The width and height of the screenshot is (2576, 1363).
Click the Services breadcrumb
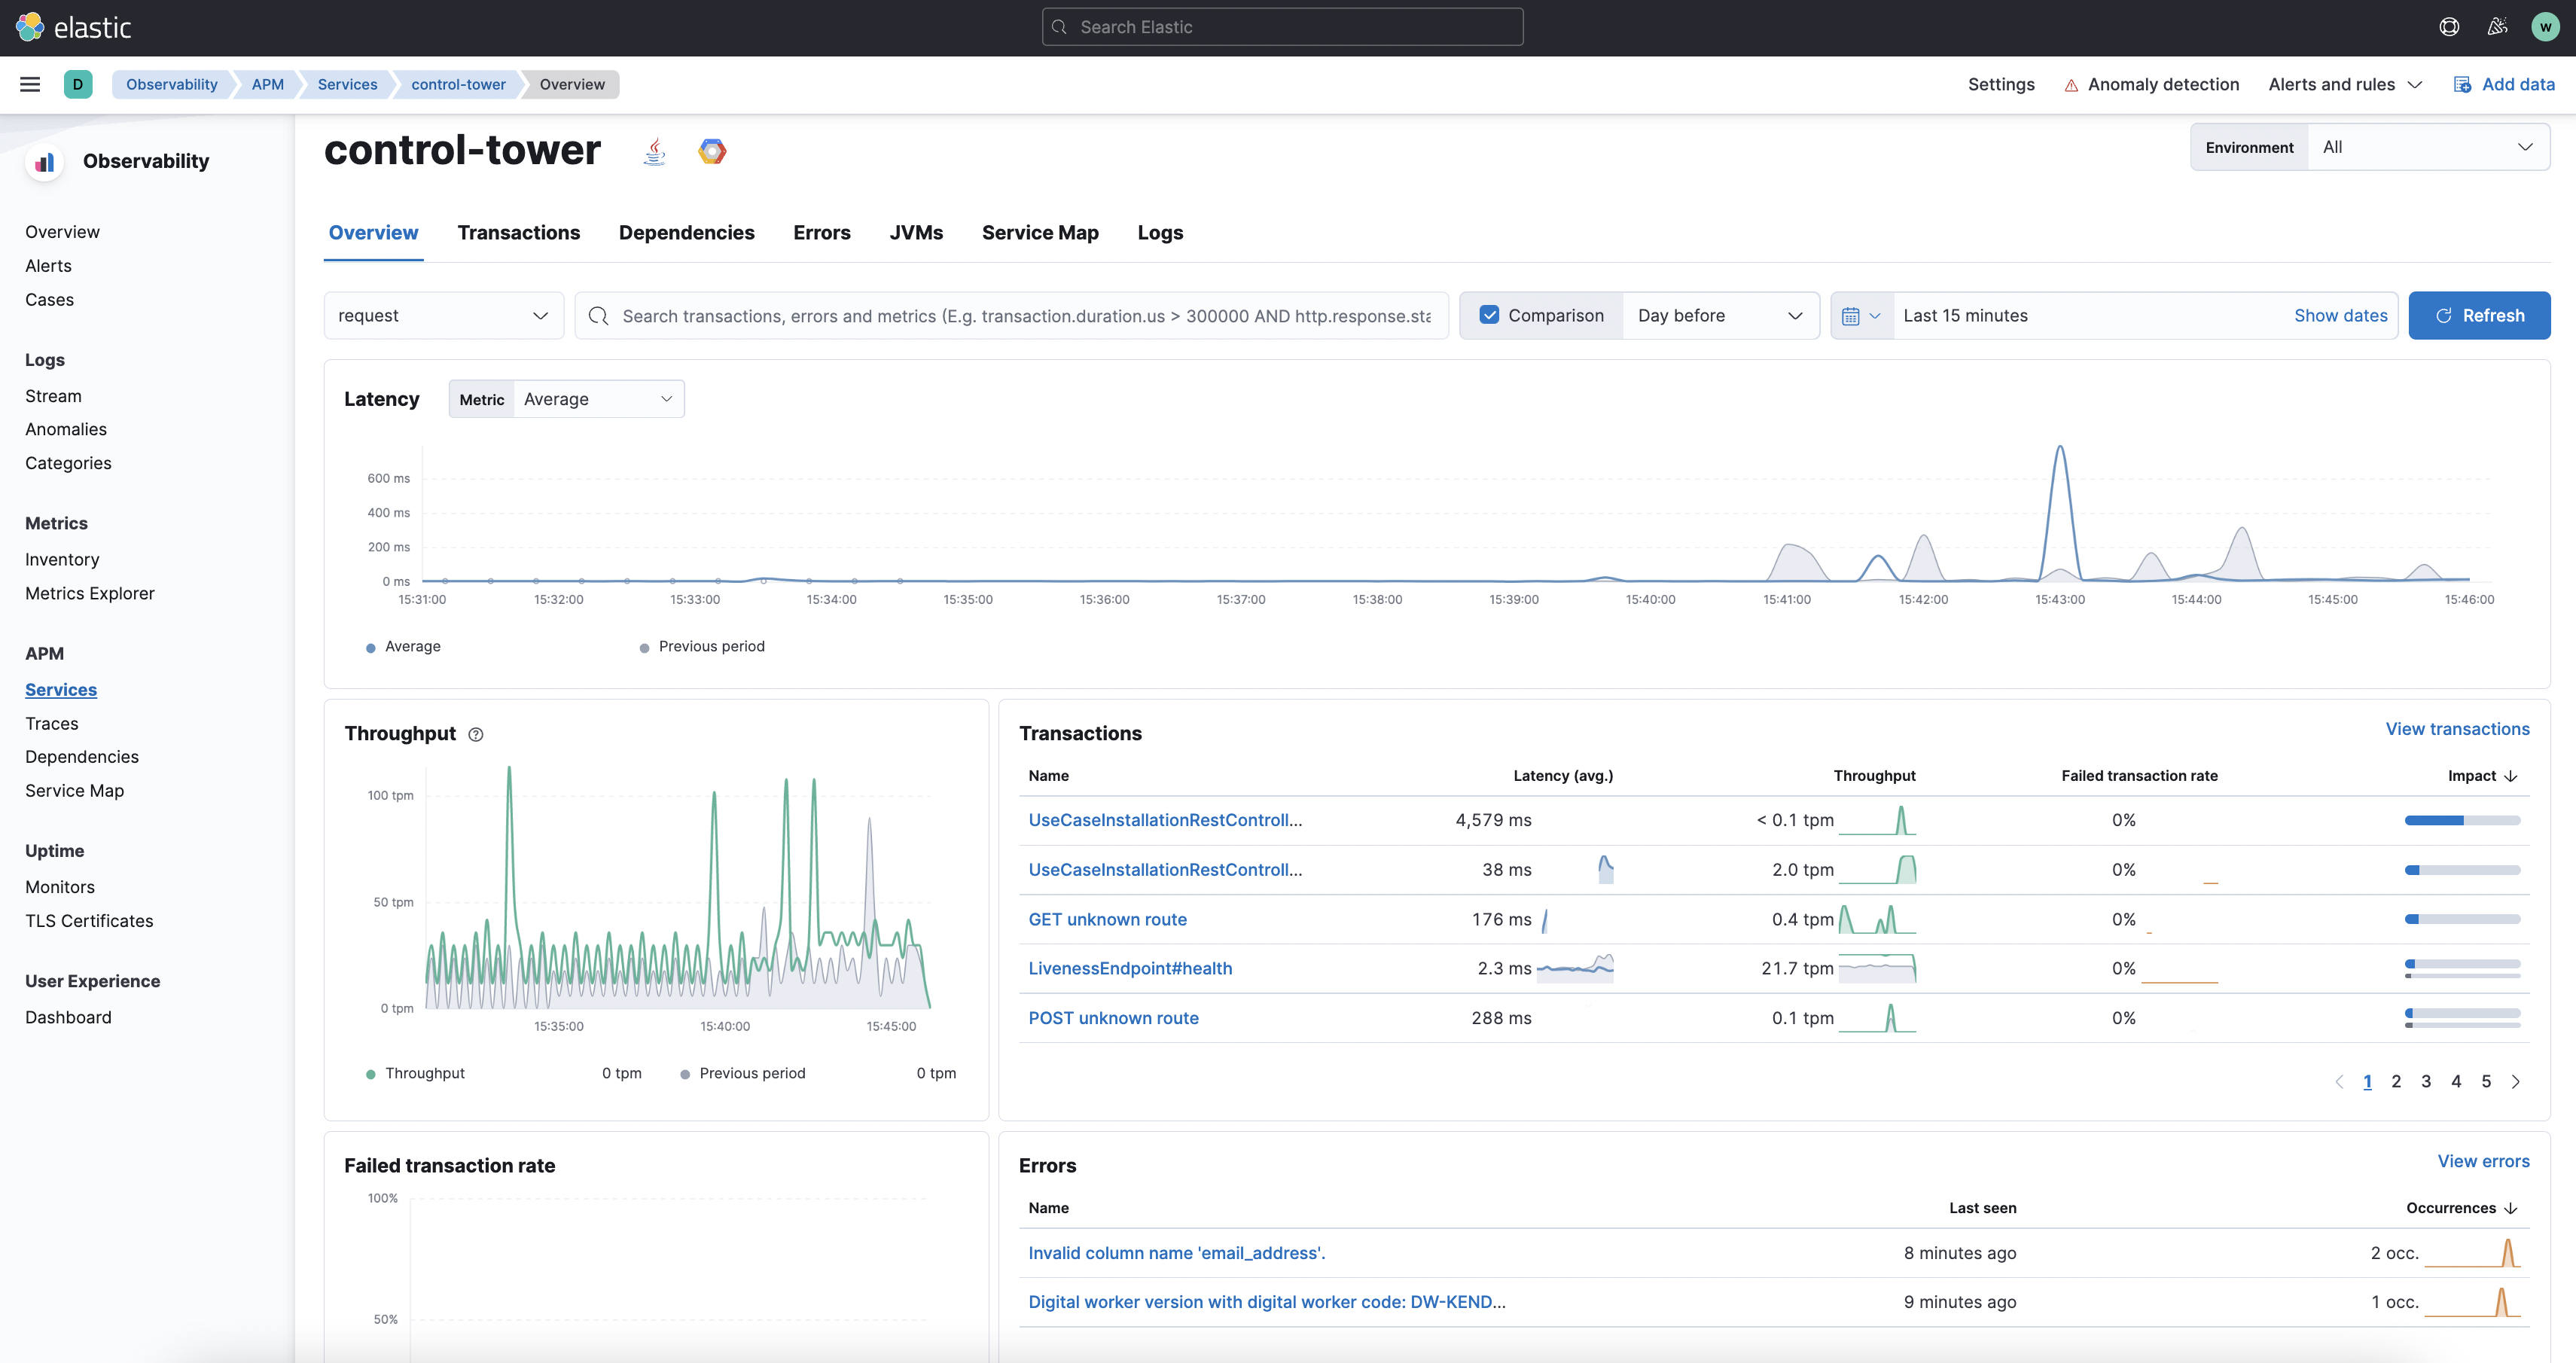click(x=347, y=84)
